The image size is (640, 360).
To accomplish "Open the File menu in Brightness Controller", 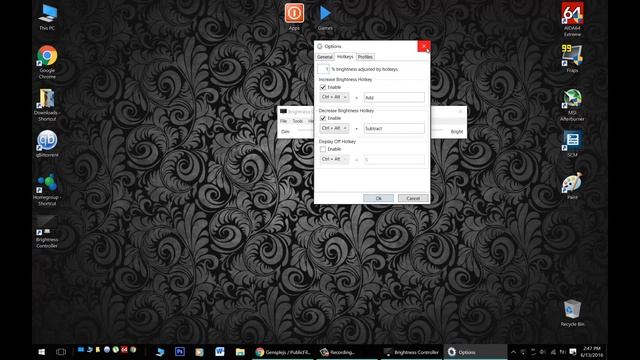I will [x=283, y=121].
